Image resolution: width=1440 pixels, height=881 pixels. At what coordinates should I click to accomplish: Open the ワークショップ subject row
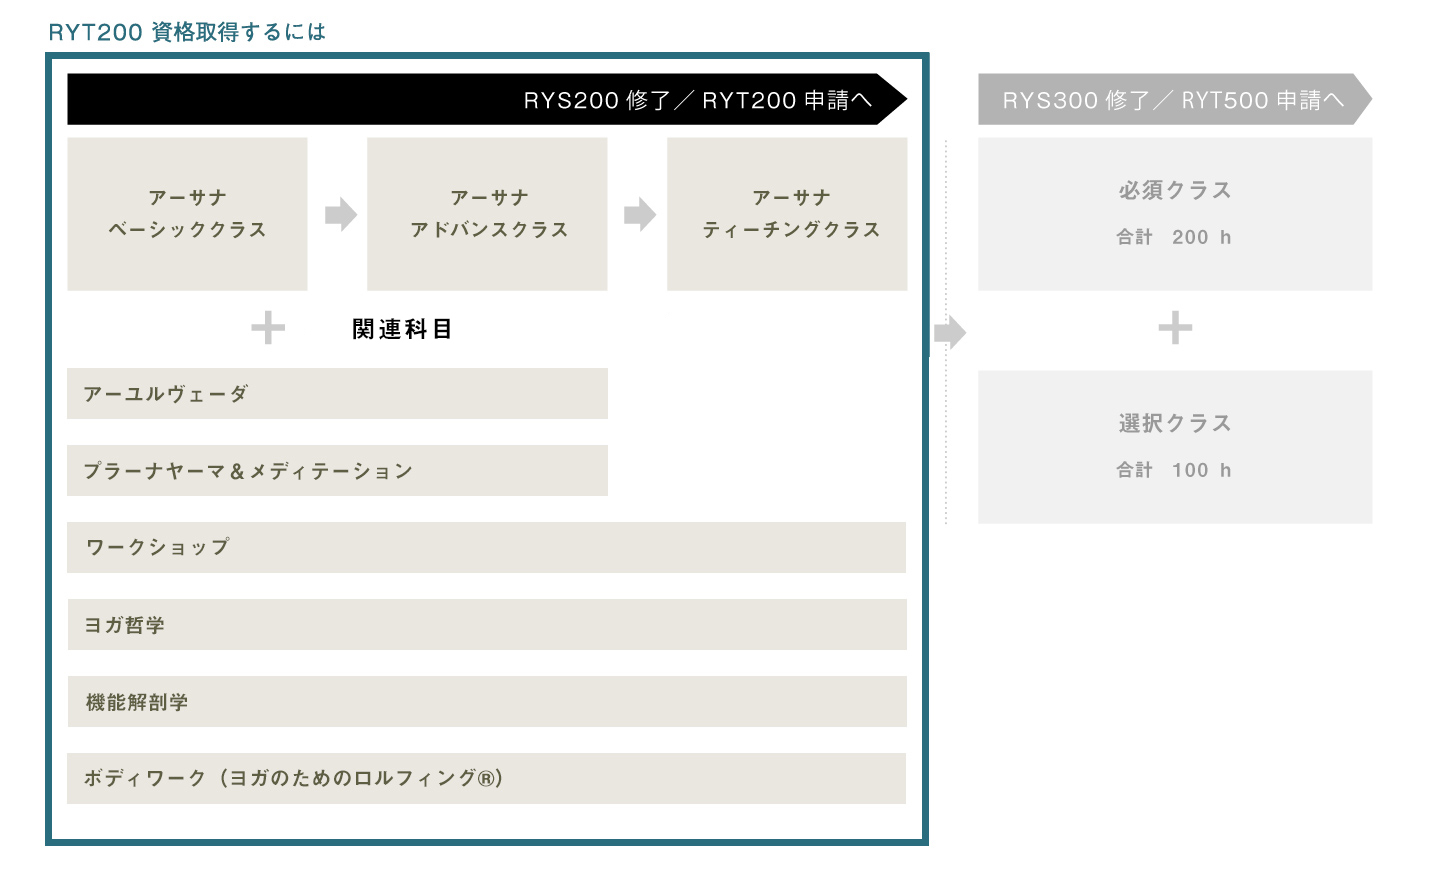pyautogui.click(x=487, y=548)
